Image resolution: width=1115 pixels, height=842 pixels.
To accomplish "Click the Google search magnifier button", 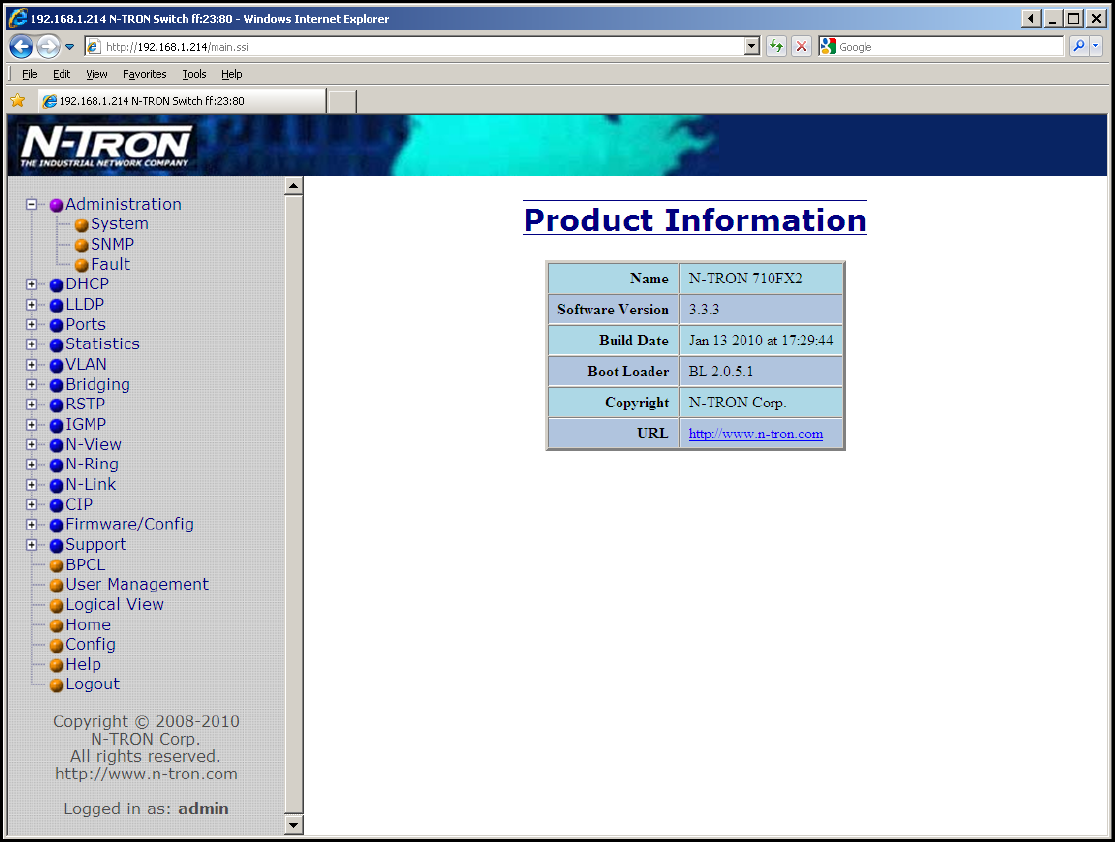I will pyautogui.click(x=1079, y=47).
